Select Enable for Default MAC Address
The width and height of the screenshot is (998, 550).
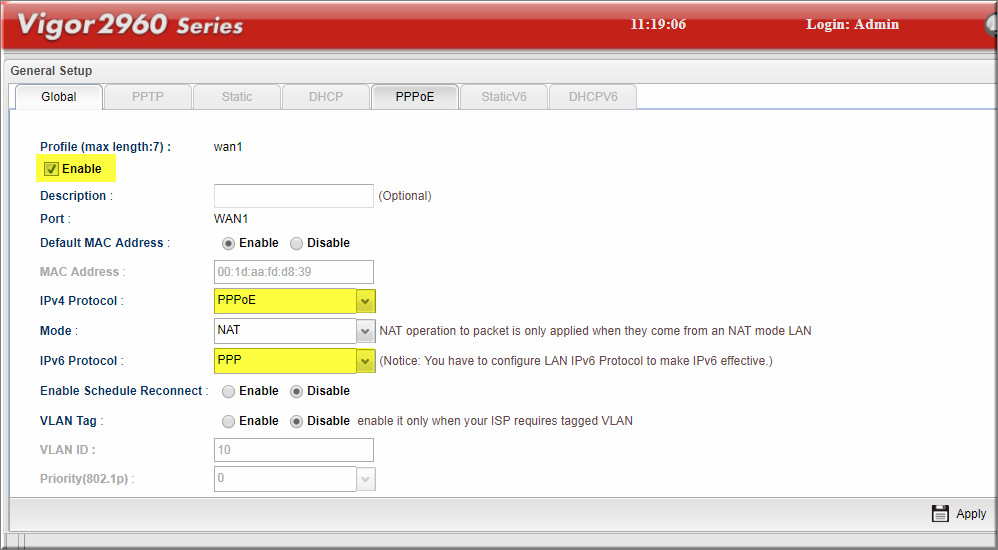(228, 243)
